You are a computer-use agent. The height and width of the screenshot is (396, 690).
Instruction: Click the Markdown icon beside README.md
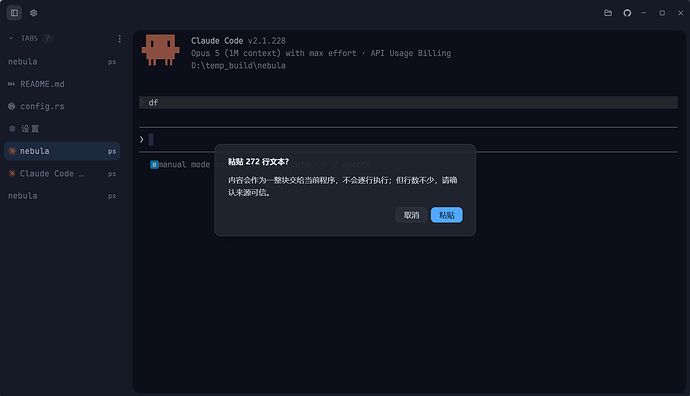11,84
